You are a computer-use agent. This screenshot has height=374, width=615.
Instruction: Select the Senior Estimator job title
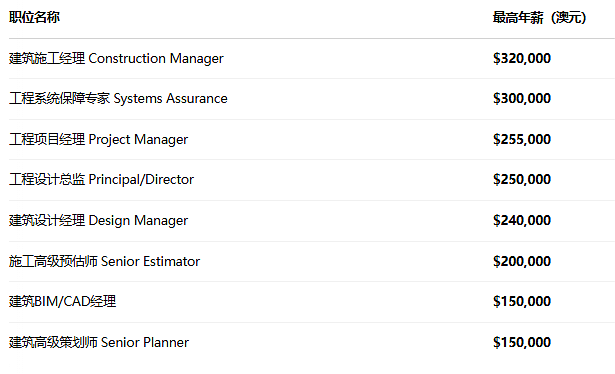(x=104, y=261)
